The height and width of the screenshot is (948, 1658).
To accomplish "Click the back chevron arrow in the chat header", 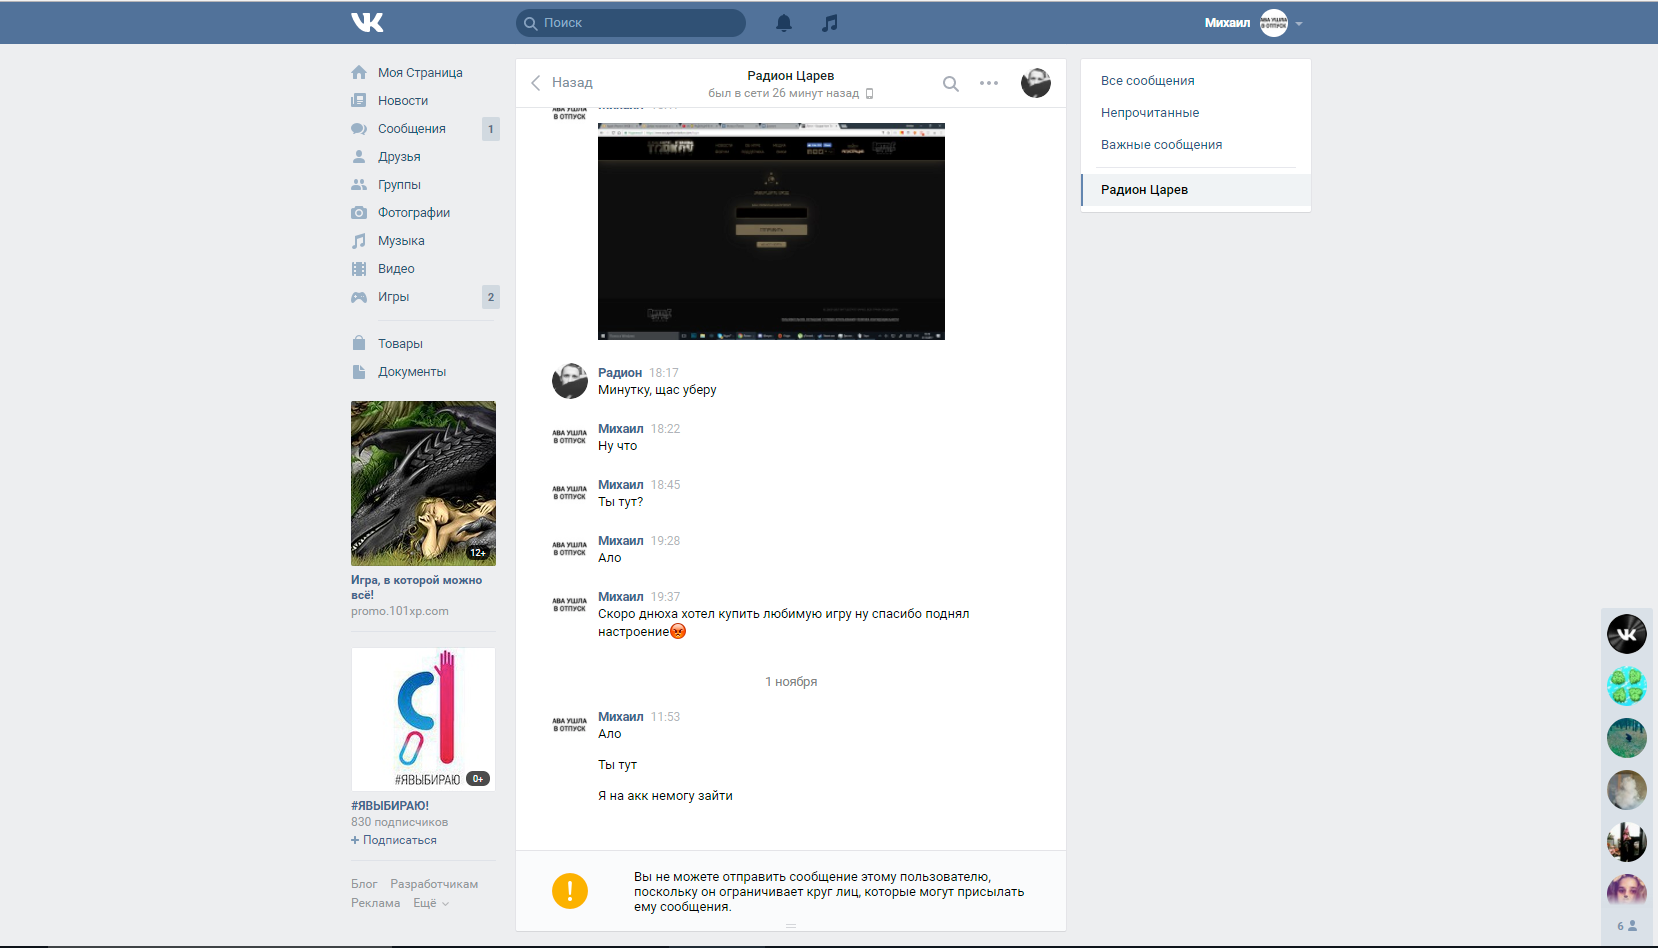I will [535, 82].
